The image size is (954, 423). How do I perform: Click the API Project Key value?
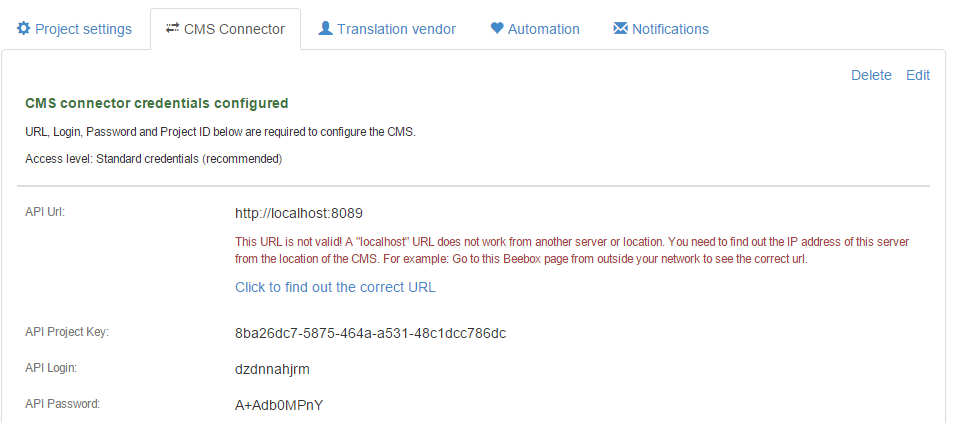click(370, 333)
